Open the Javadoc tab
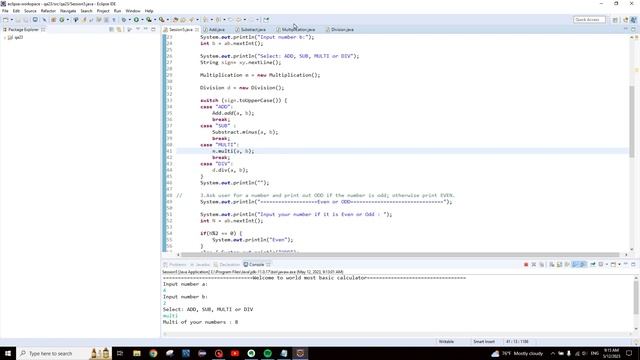This screenshot has width=640, height=360. click(x=200, y=264)
